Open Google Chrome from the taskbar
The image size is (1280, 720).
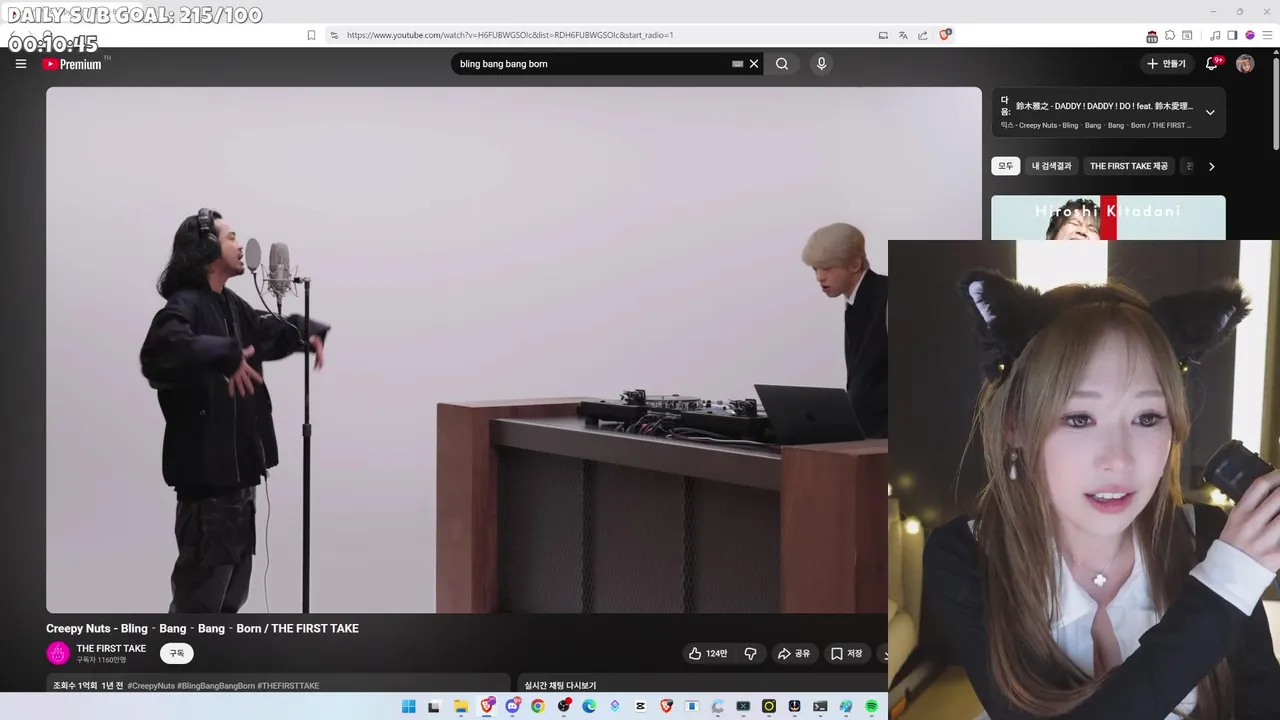(x=538, y=706)
